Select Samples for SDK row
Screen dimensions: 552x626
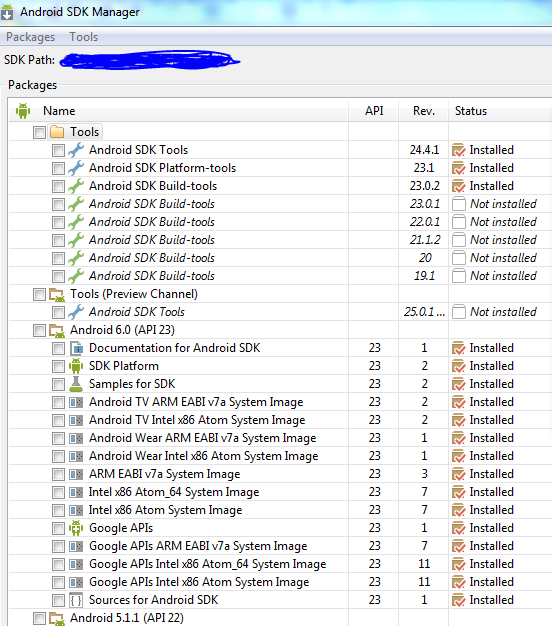click(x=279, y=384)
